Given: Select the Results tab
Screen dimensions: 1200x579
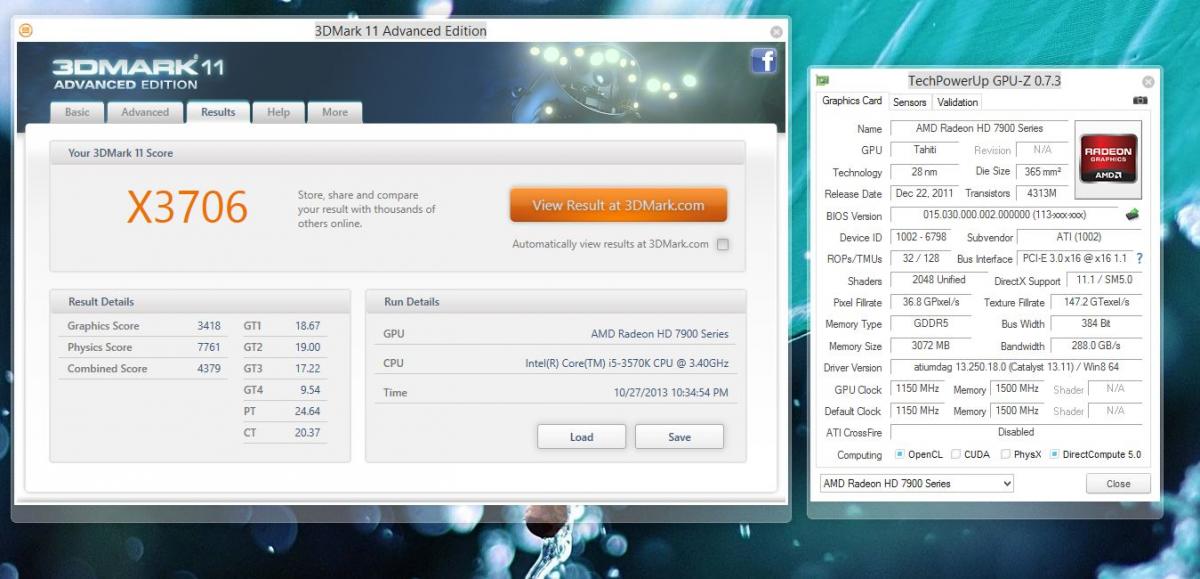Looking at the screenshot, I should 218,112.
